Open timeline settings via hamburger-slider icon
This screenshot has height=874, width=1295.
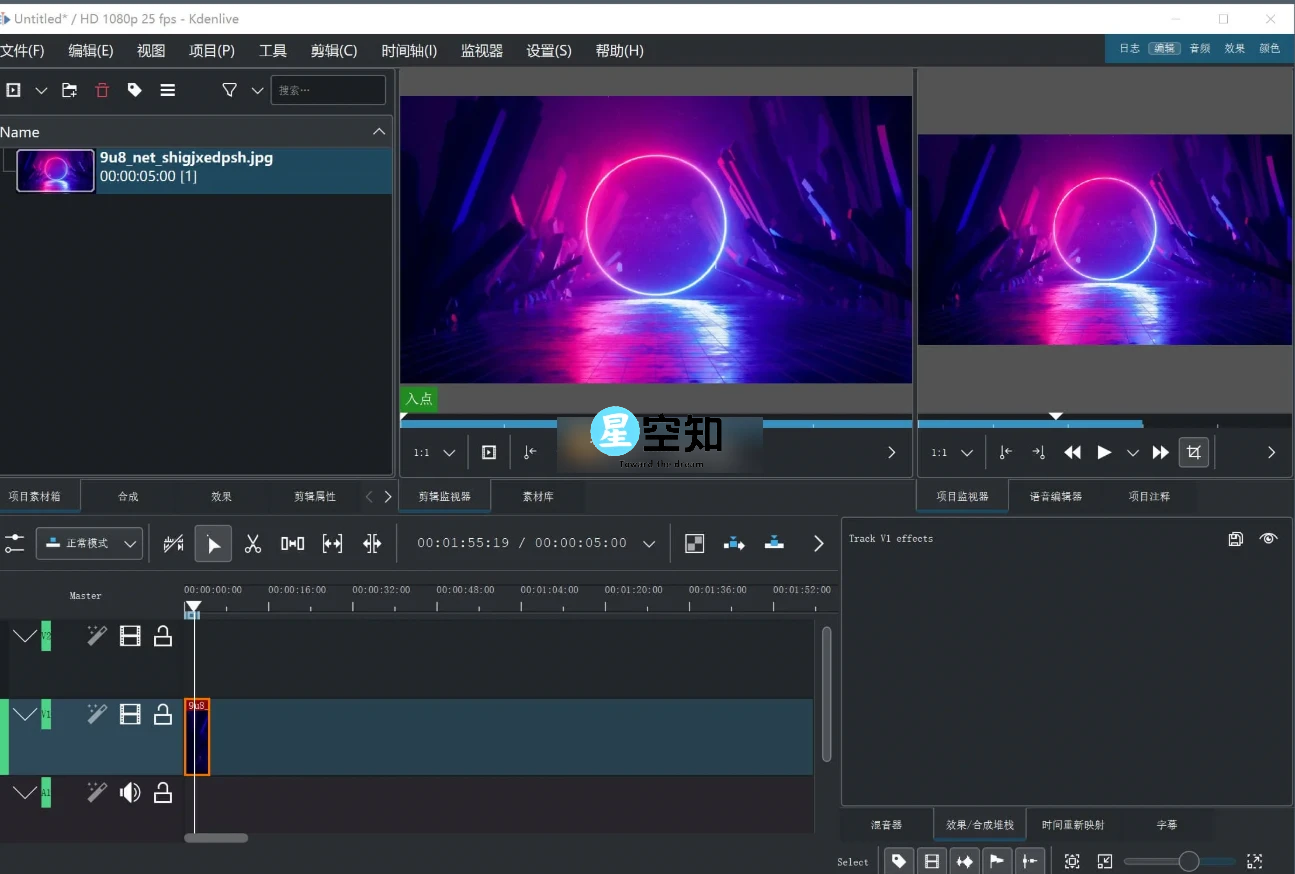(14, 543)
